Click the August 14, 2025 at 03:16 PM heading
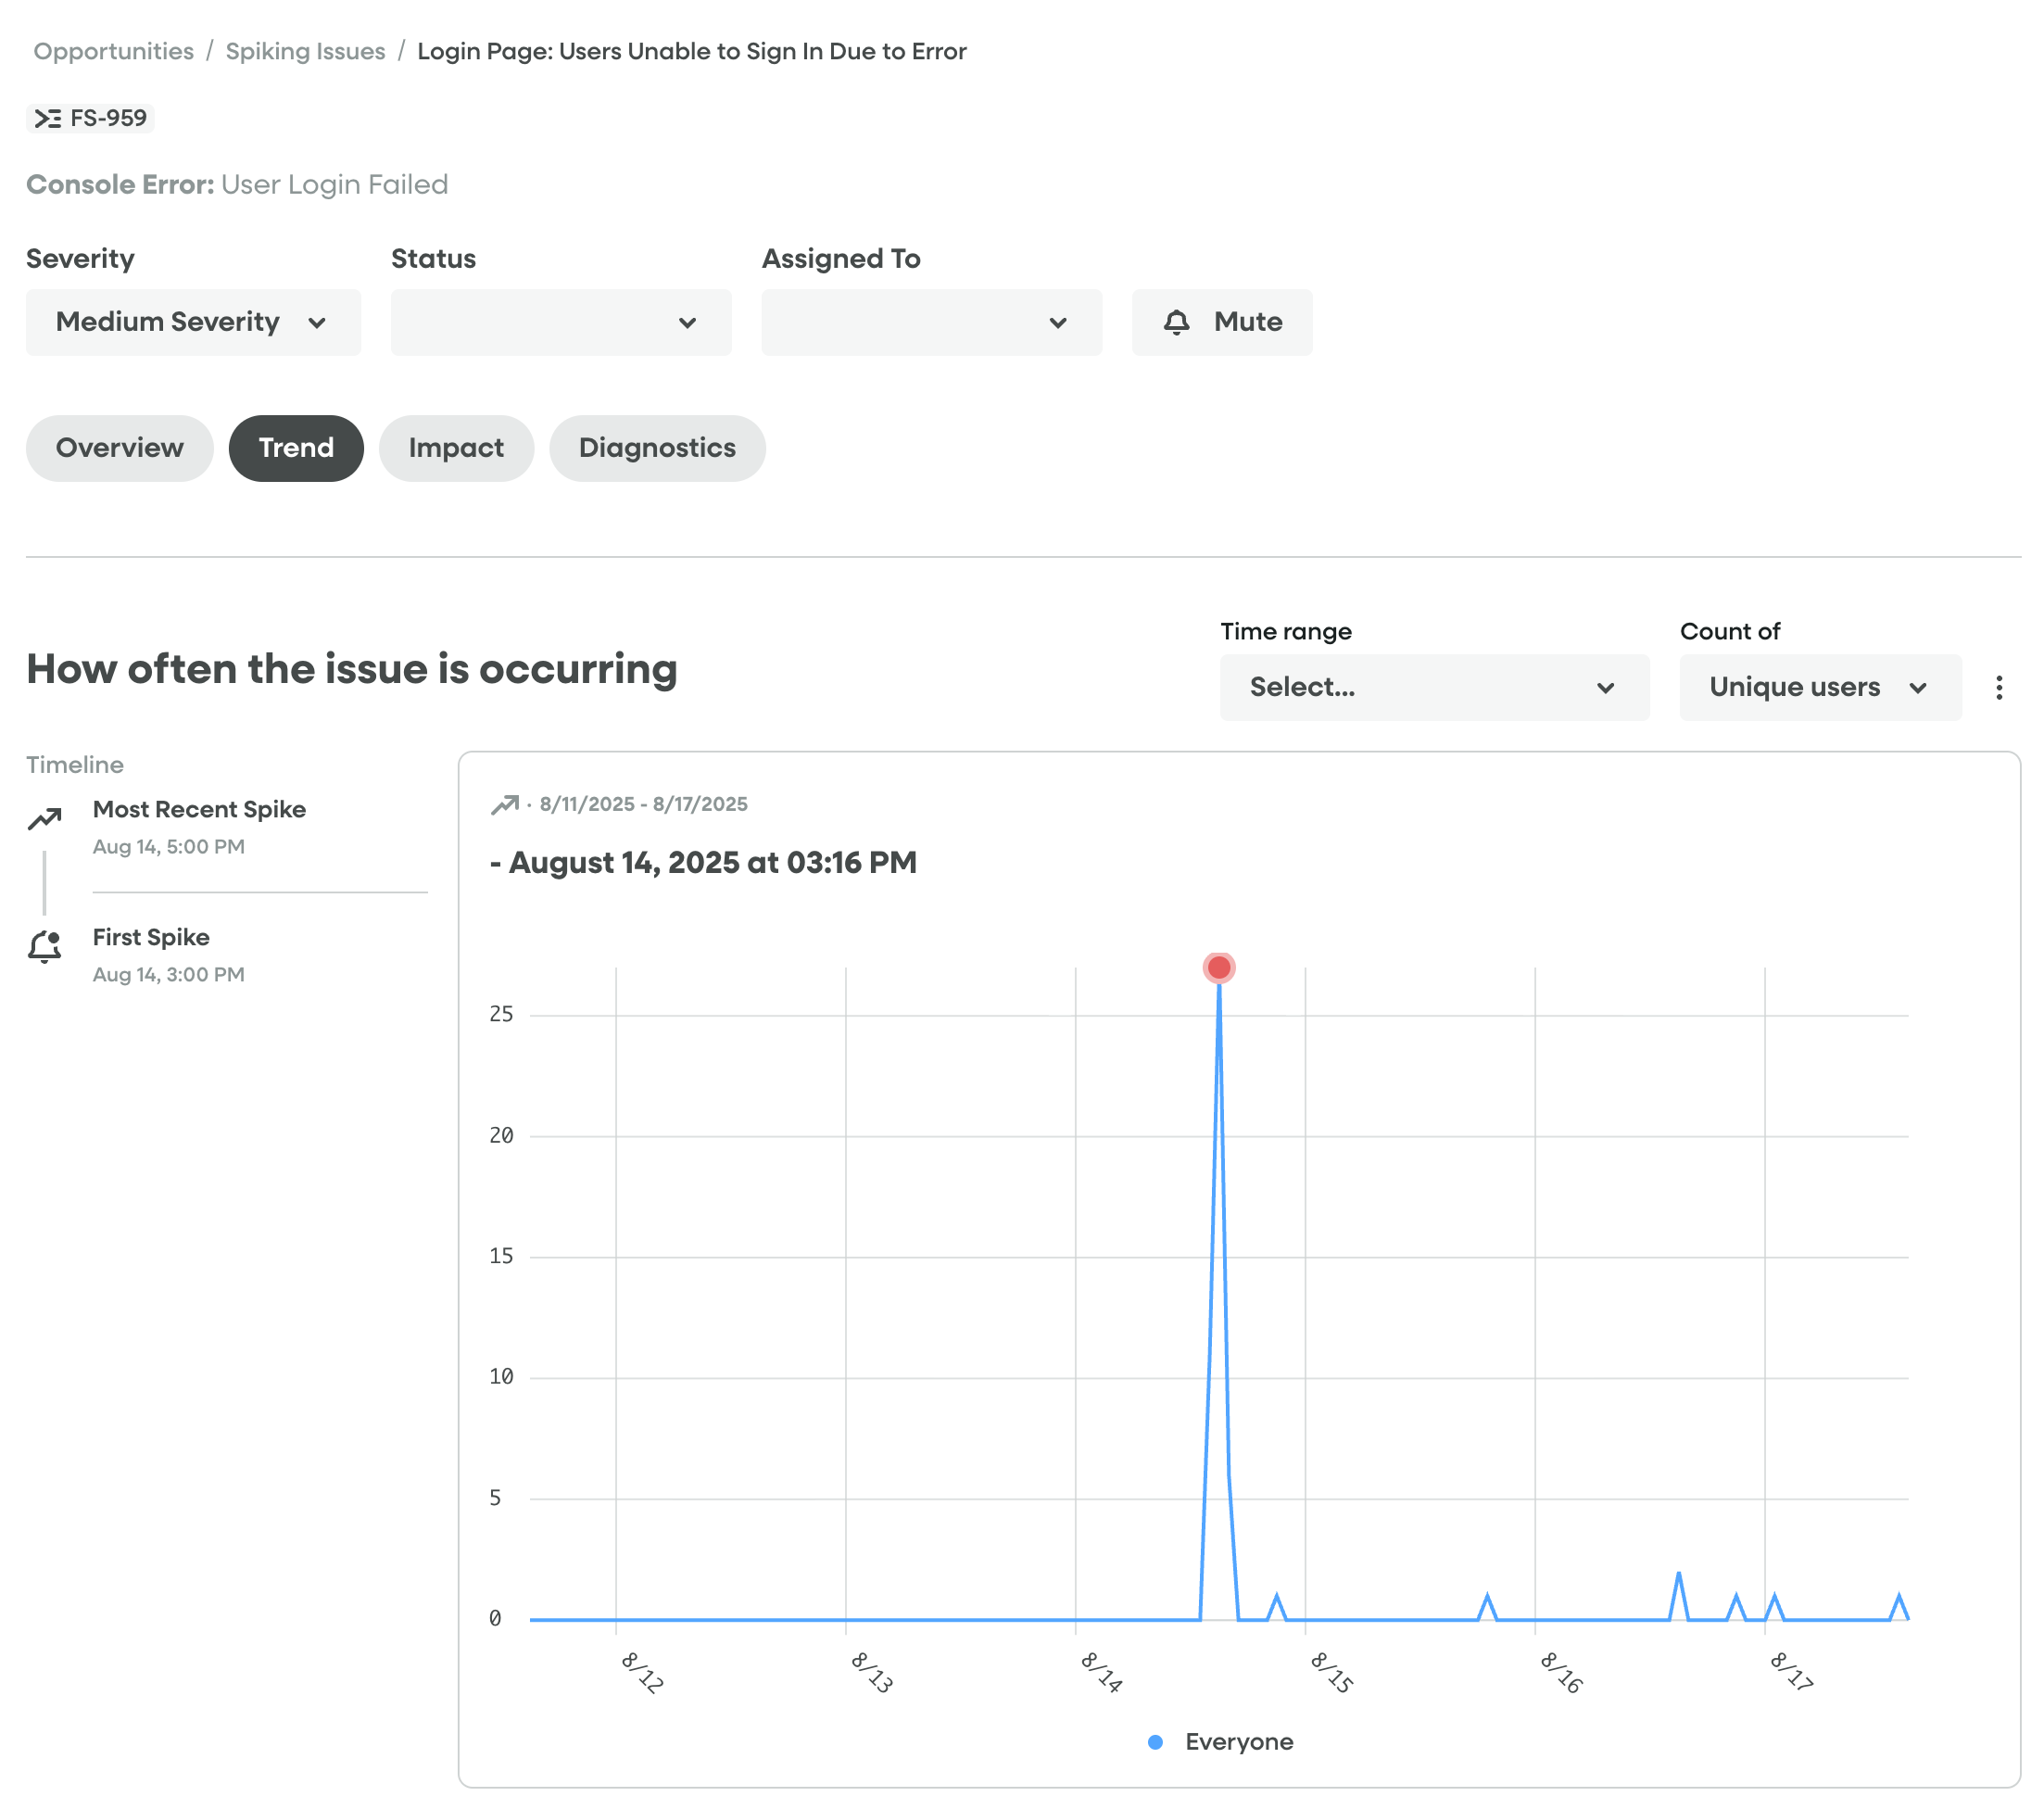The width and height of the screenshot is (2044, 1809). 703,862
